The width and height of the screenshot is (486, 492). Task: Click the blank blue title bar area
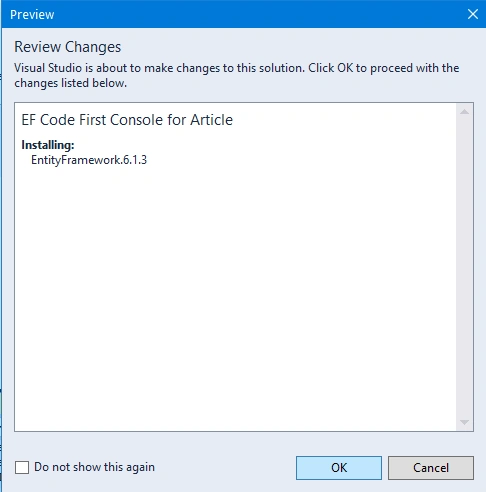(x=260, y=14)
